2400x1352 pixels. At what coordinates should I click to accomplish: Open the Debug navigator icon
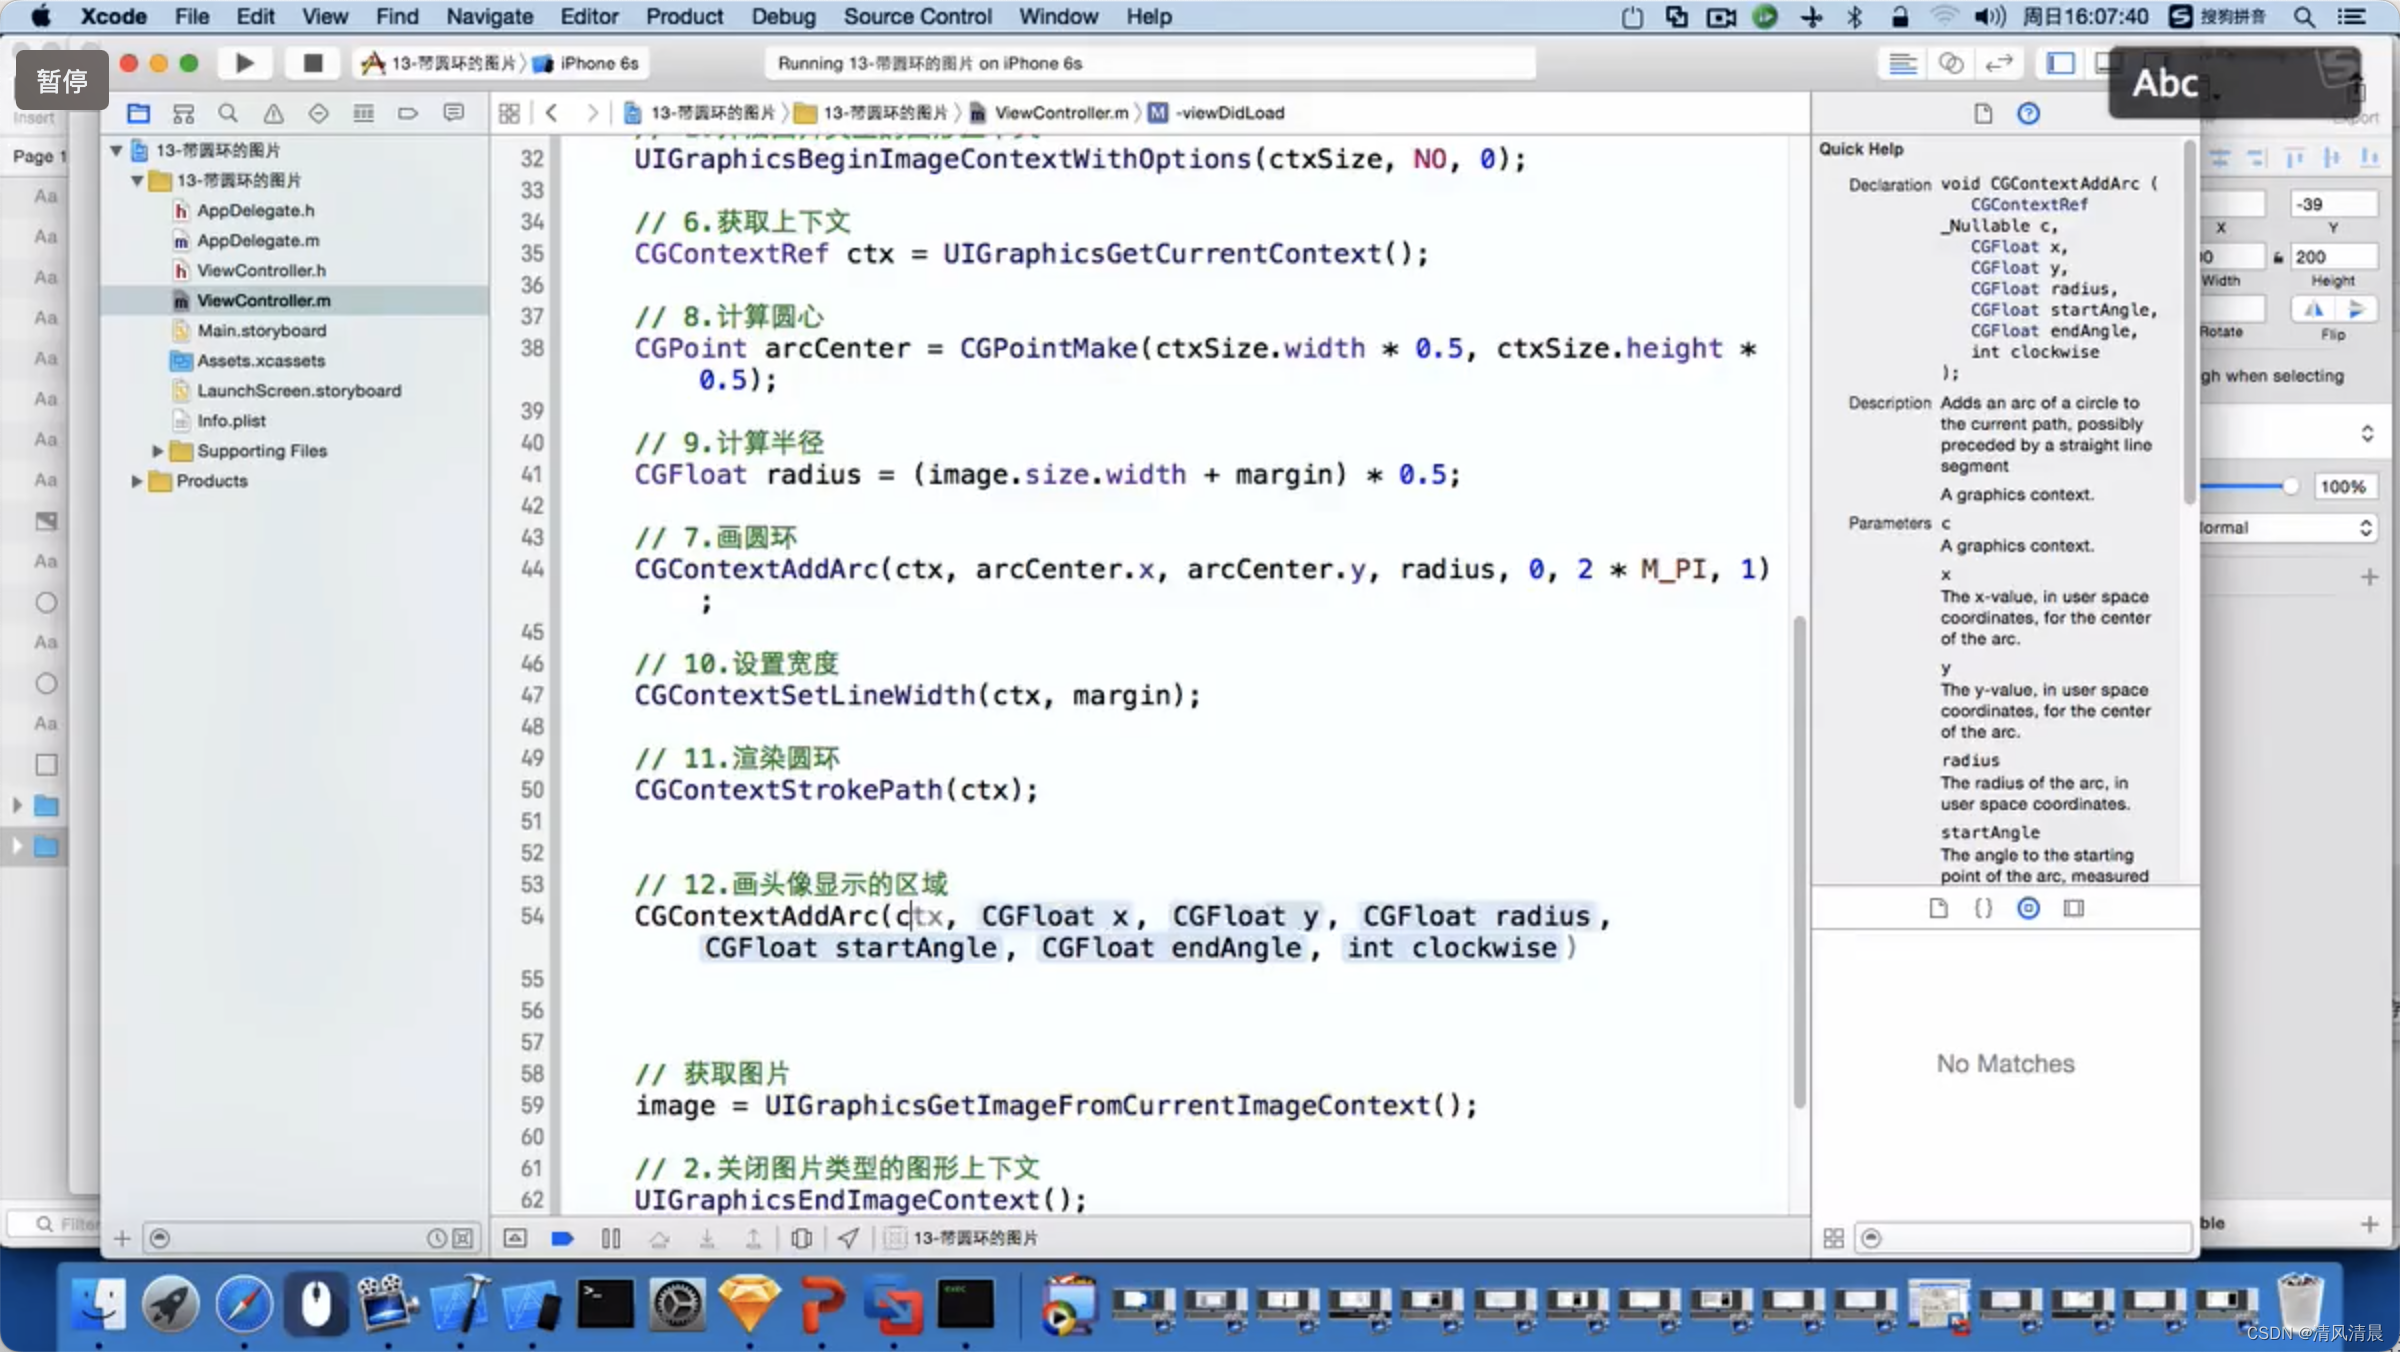pyautogui.click(x=363, y=113)
